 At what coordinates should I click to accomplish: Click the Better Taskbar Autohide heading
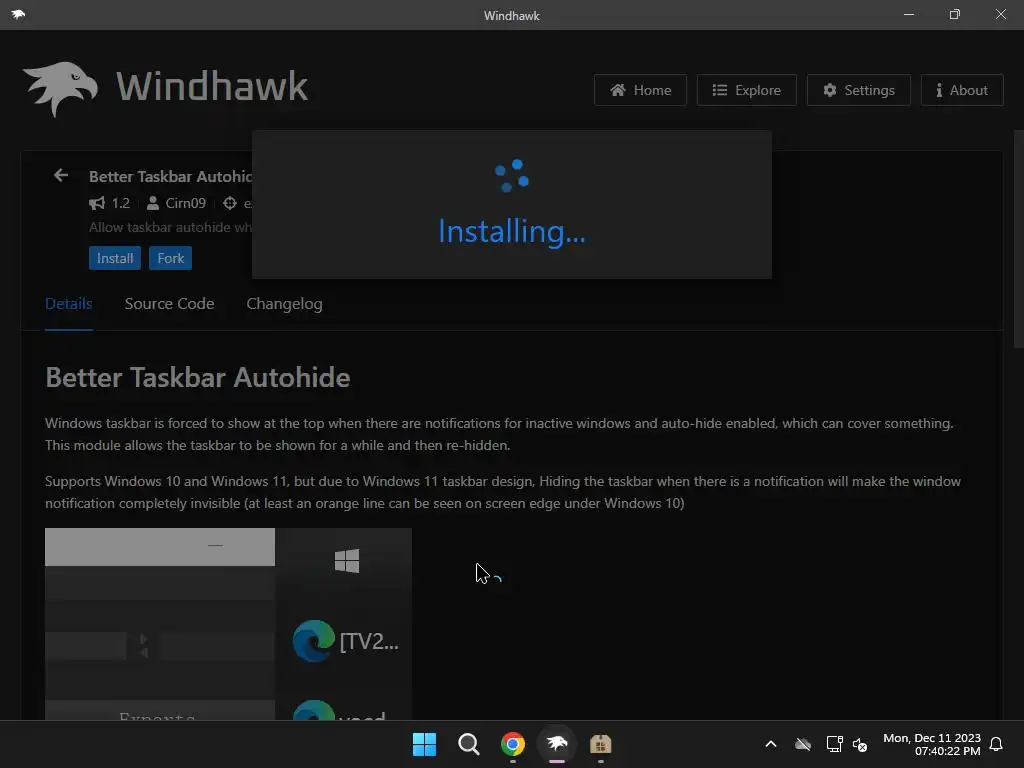click(x=197, y=377)
